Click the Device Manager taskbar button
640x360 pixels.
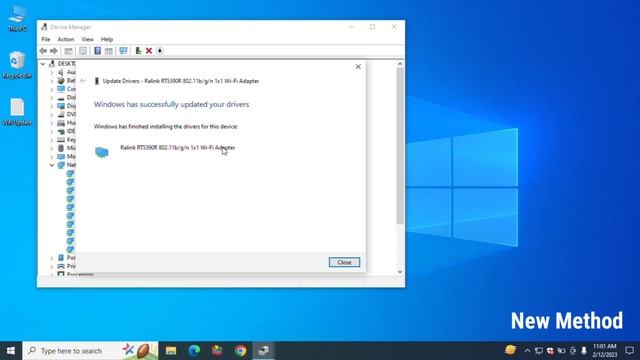tap(264, 351)
